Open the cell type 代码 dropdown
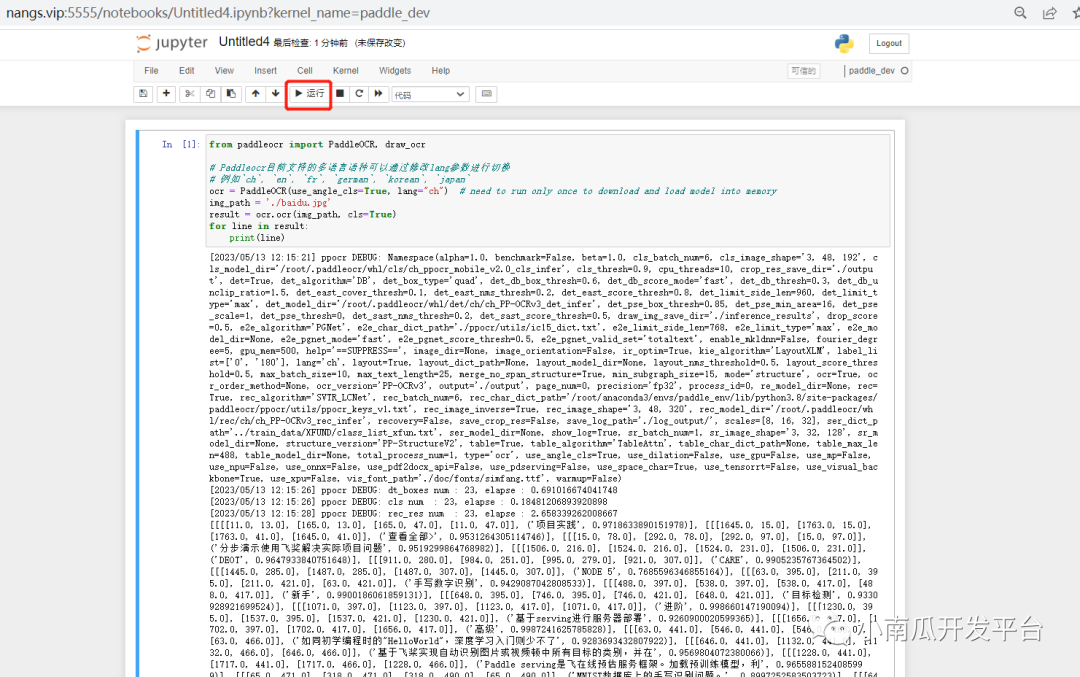This screenshot has height=677, width=1080. [430, 94]
